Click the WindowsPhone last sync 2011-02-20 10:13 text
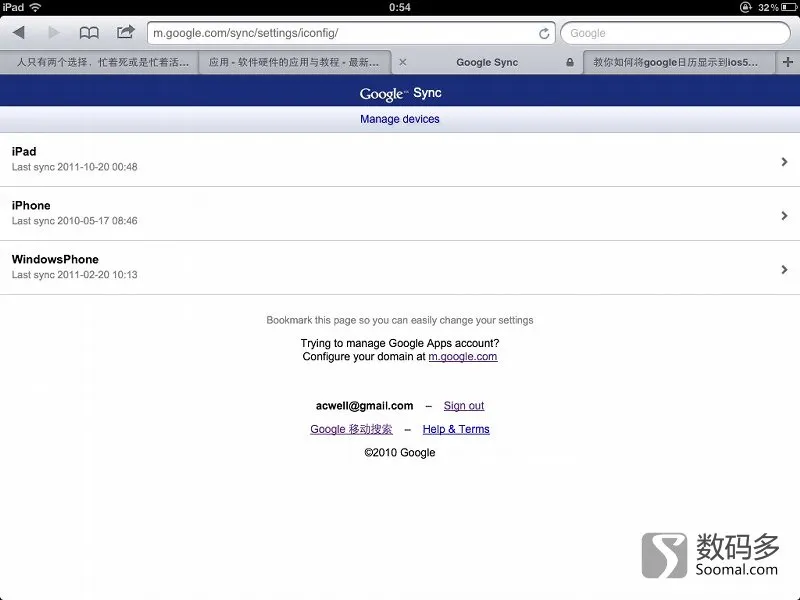 pos(74,274)
